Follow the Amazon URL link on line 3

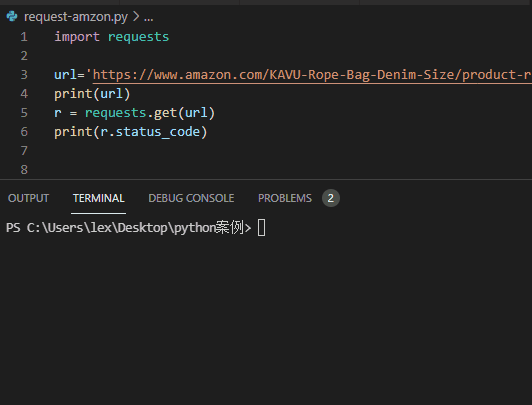(x=312, y=75)
